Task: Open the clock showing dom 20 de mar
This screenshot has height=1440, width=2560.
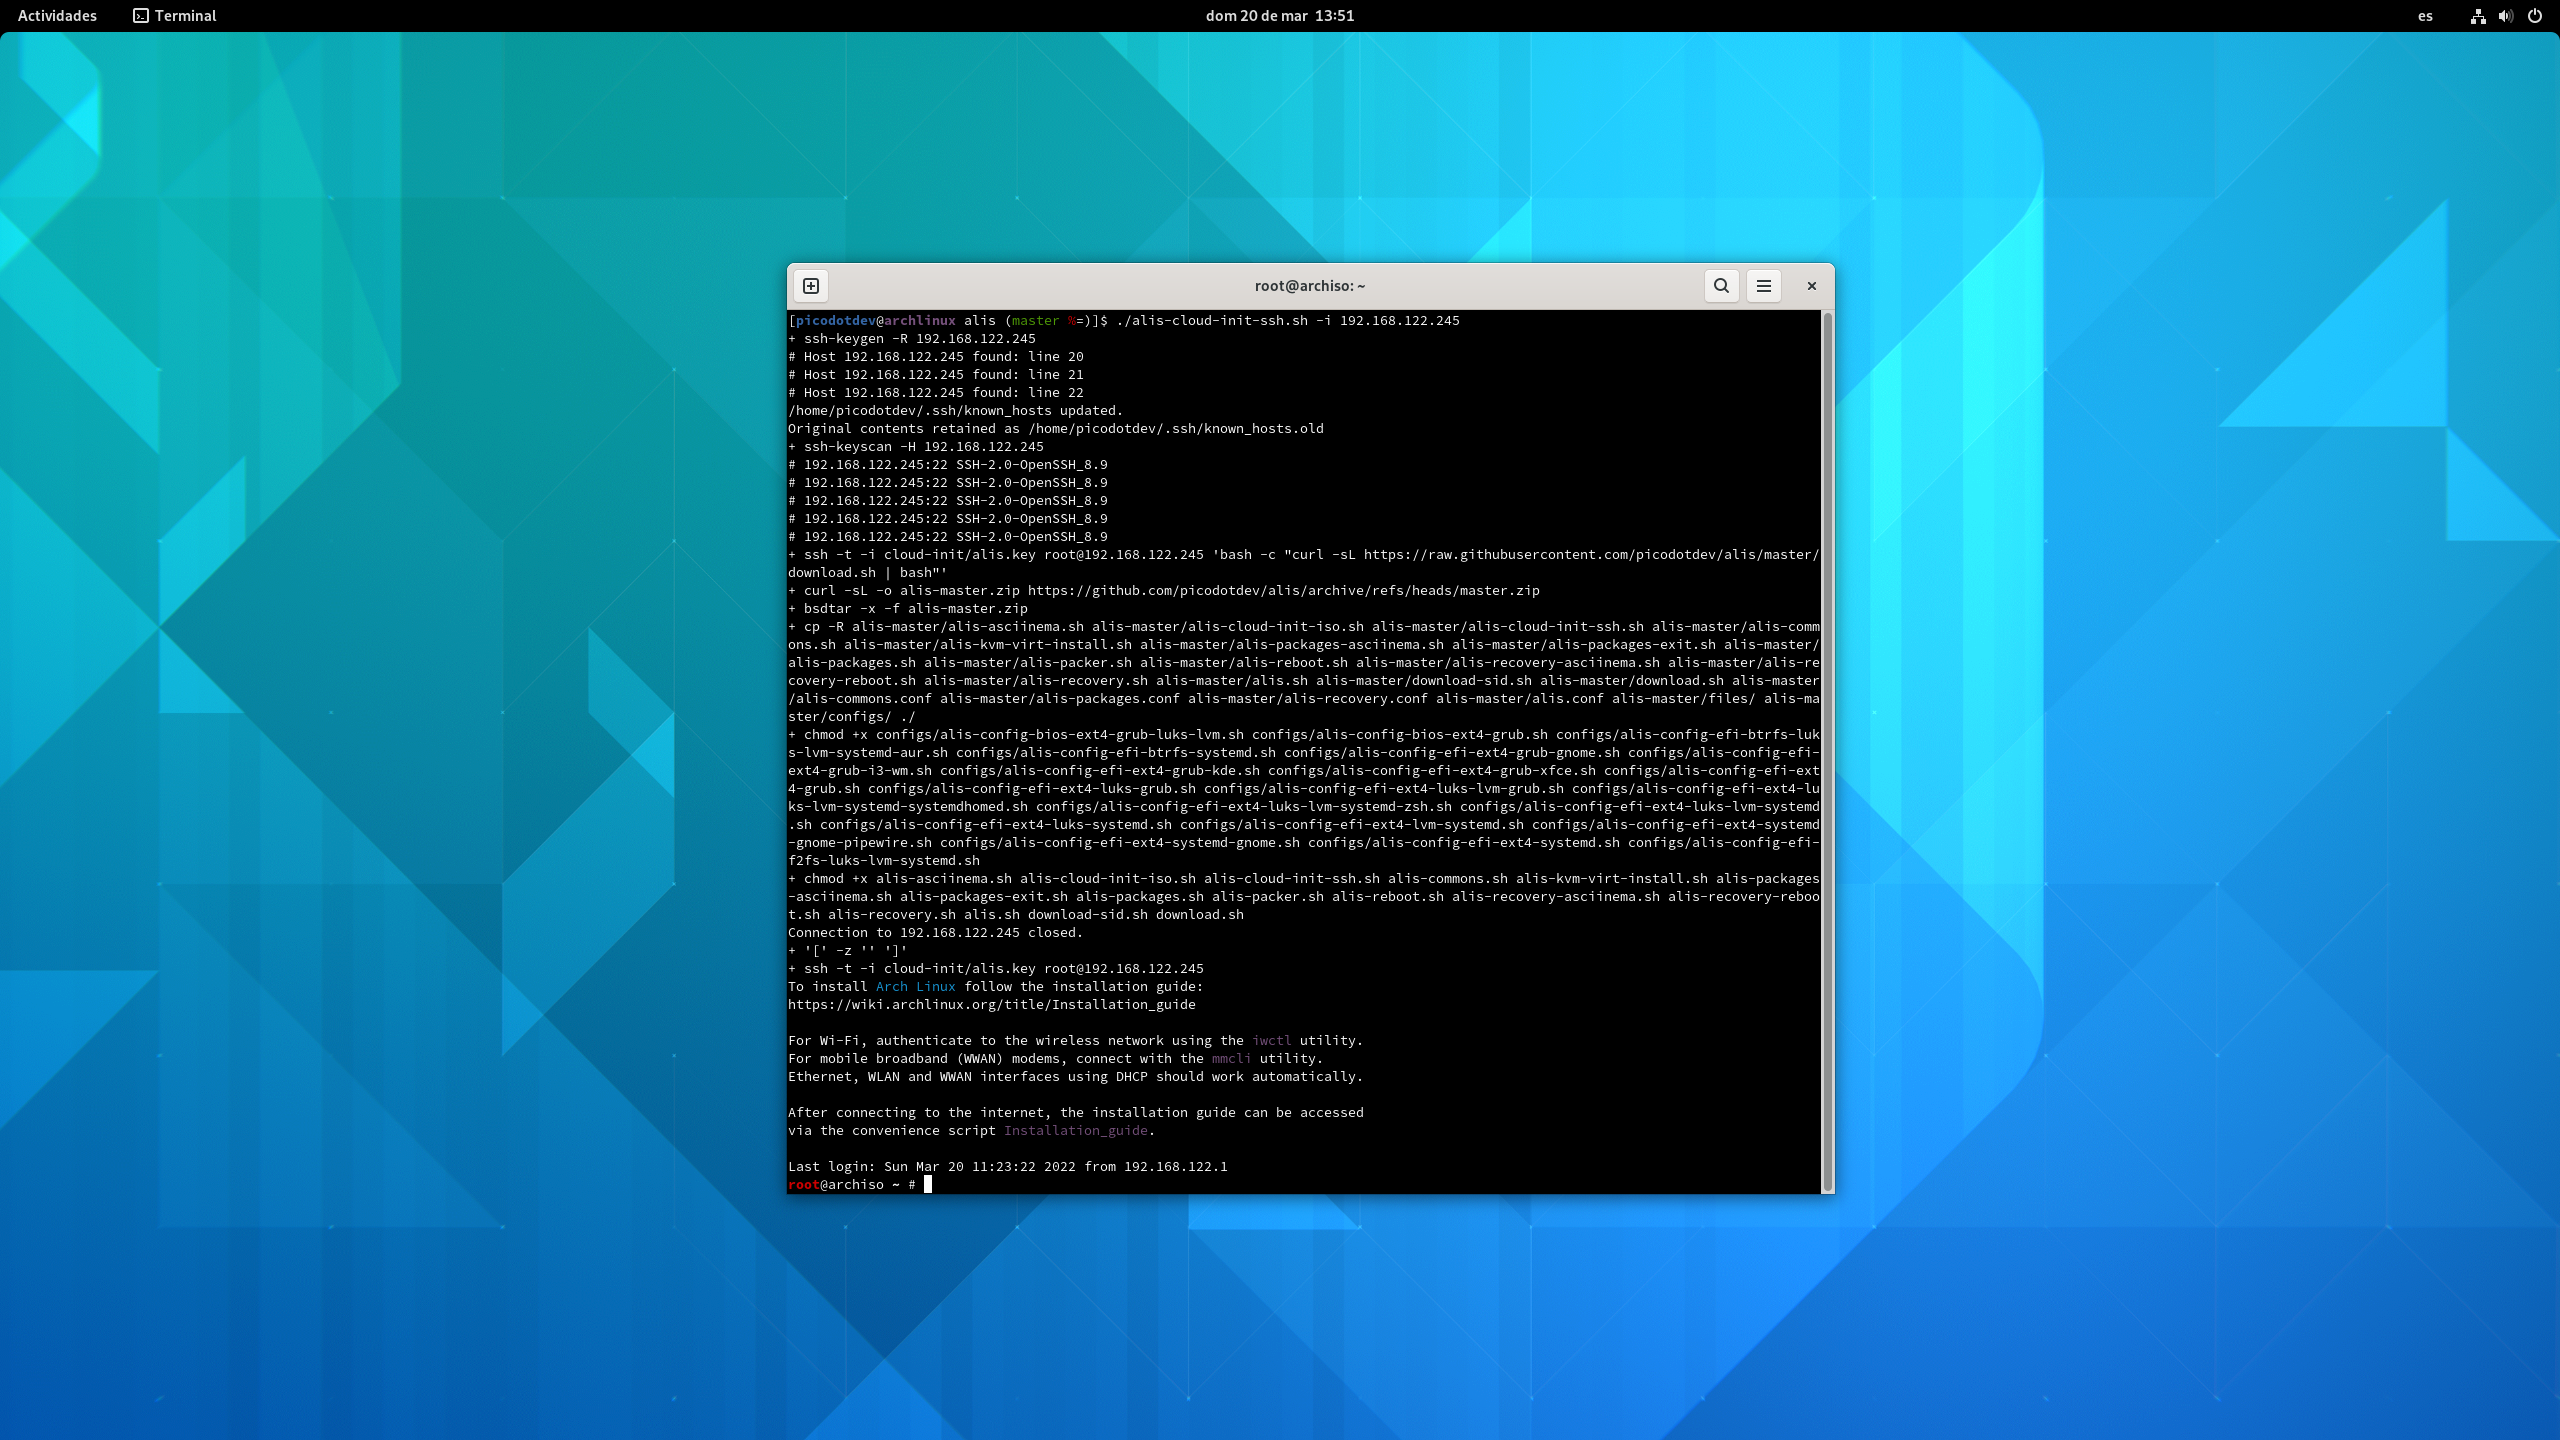Action: click(1279, 16)
